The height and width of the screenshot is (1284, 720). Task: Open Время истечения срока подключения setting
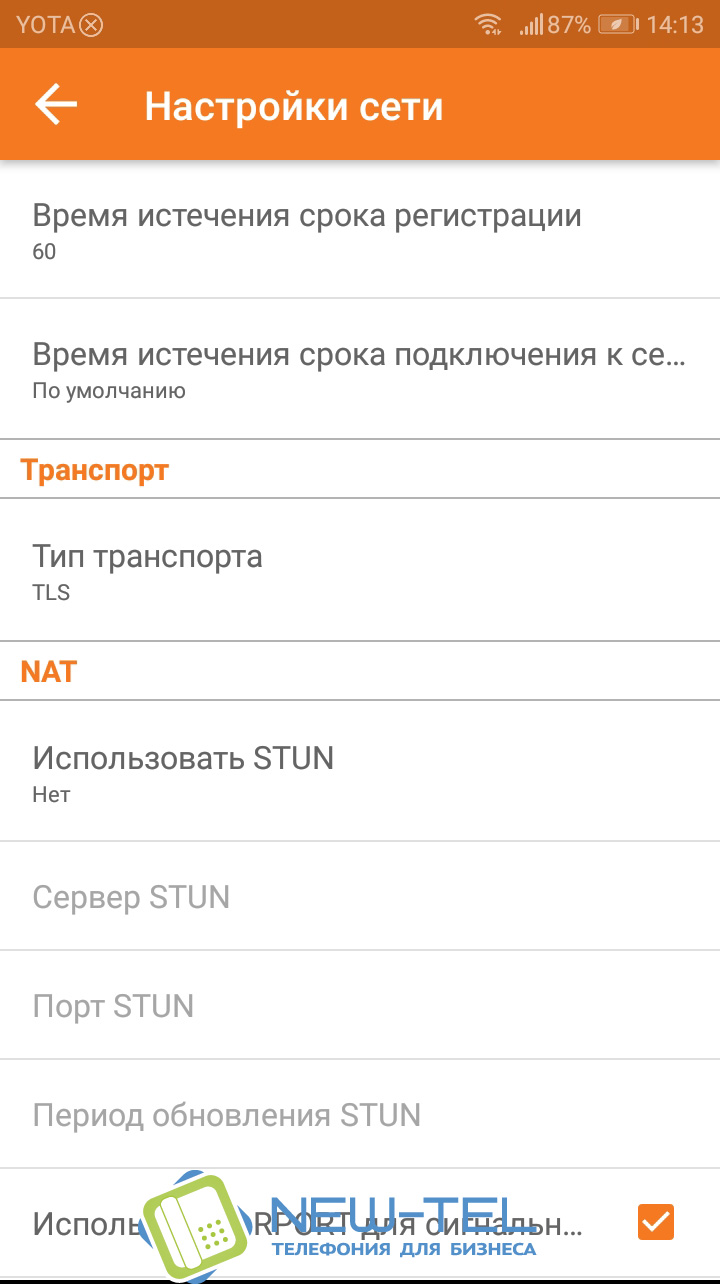[360, 370]
